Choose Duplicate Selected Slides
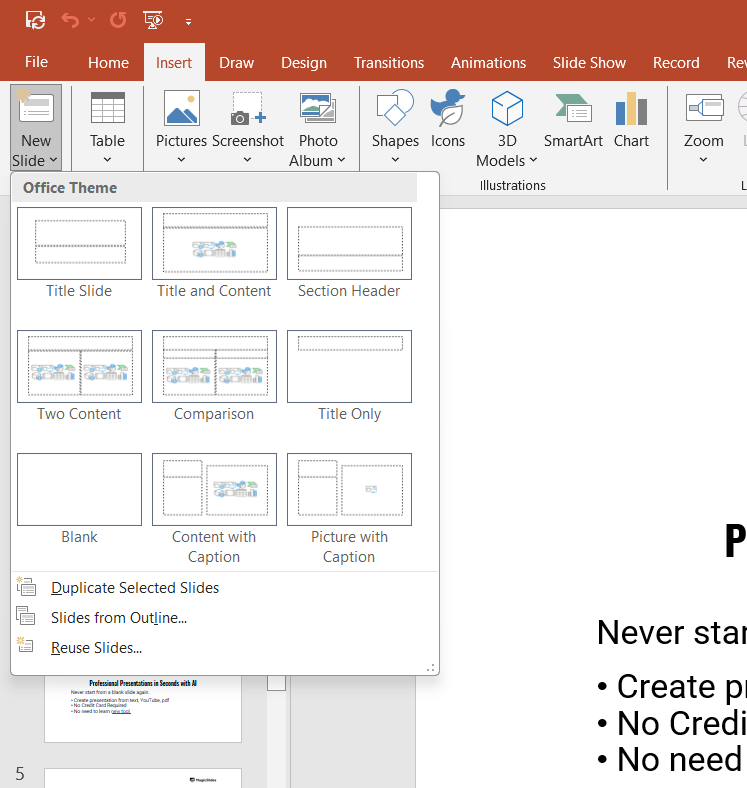Viewport: 747px width, 788px height. [x=135, y=588]
